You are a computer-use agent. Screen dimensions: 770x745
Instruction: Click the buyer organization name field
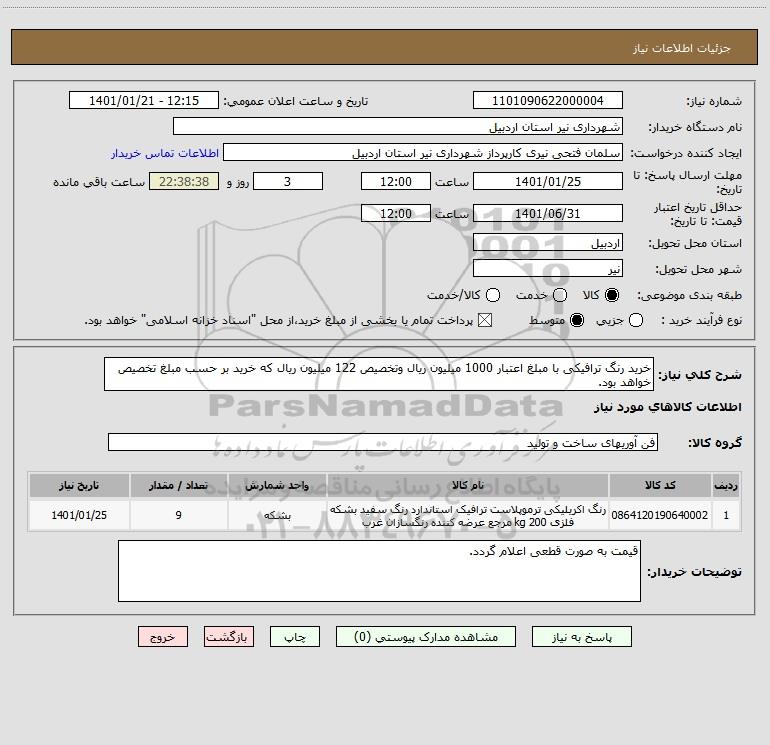point(398,127)
